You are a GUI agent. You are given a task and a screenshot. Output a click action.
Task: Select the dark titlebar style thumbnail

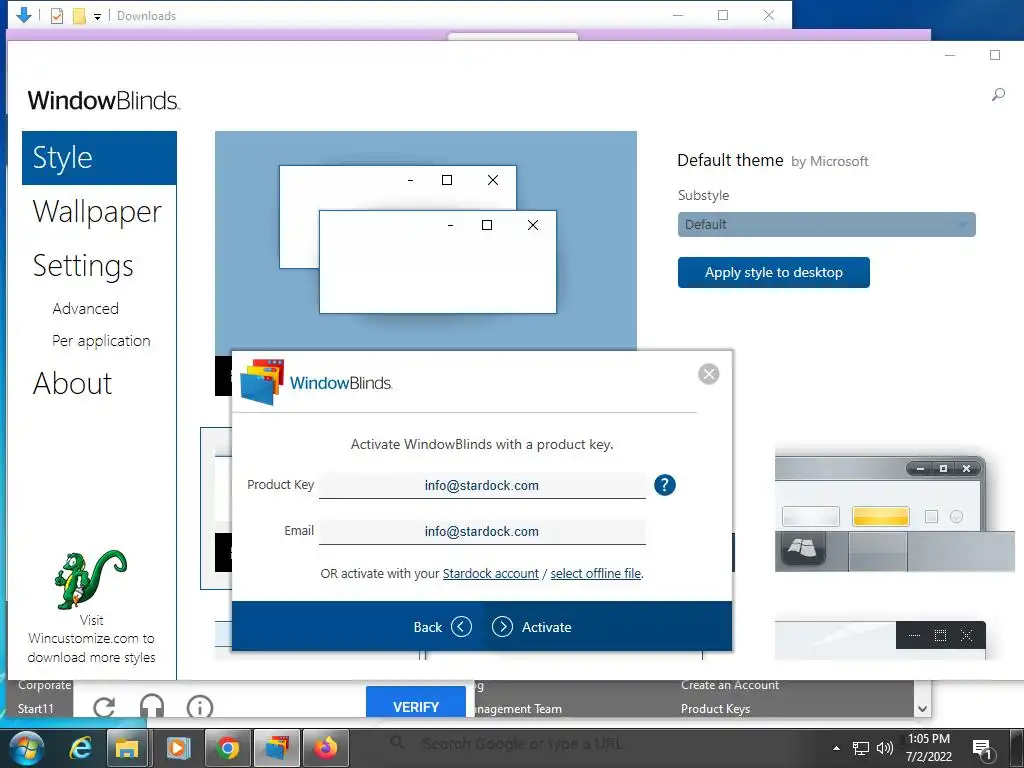880,639
